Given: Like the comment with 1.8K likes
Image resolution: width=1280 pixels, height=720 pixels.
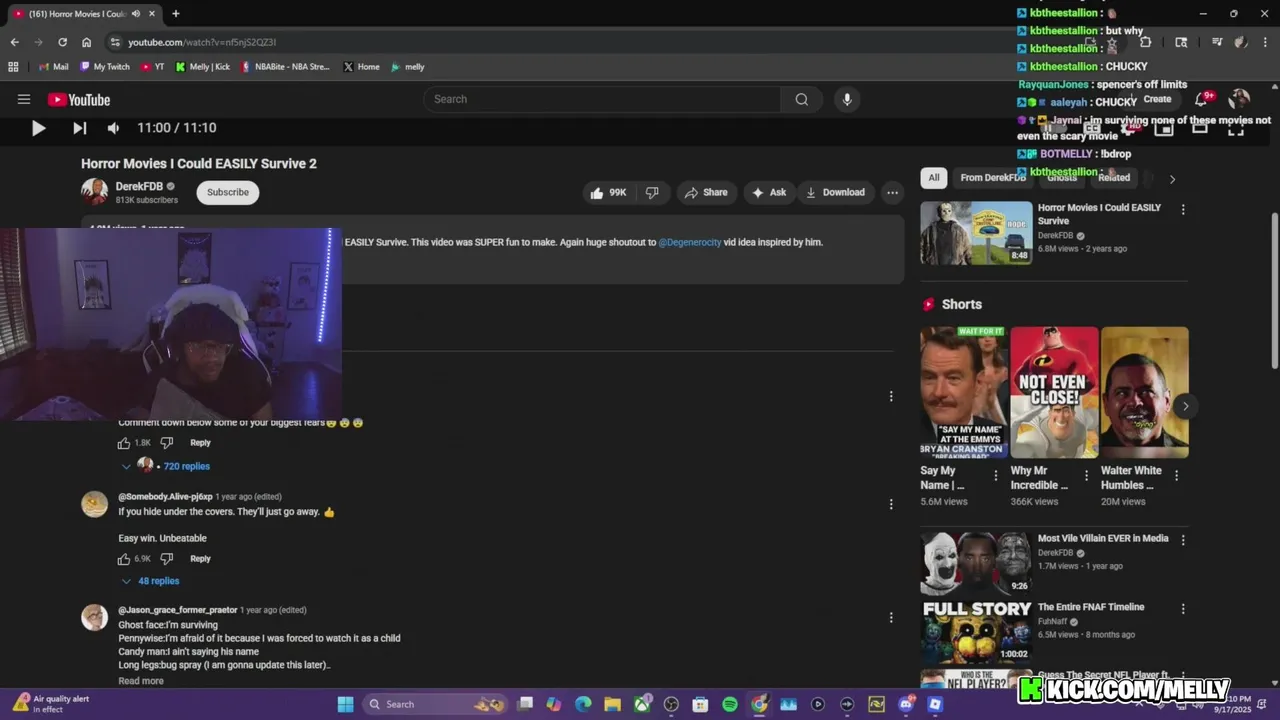Looking at the screenshot, I should pyautogui.click(x=124, y=443).
